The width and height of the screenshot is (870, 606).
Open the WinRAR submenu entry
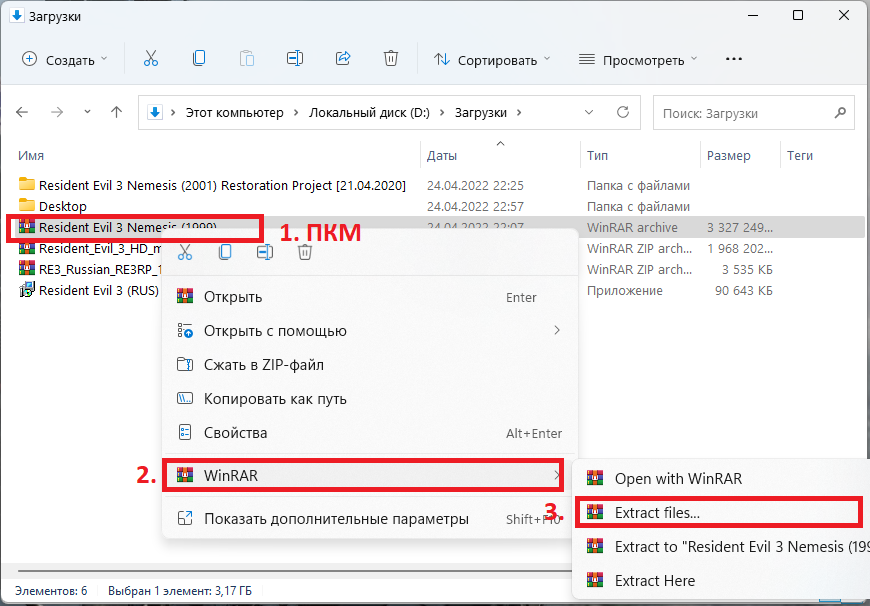(x=363, y=475)
